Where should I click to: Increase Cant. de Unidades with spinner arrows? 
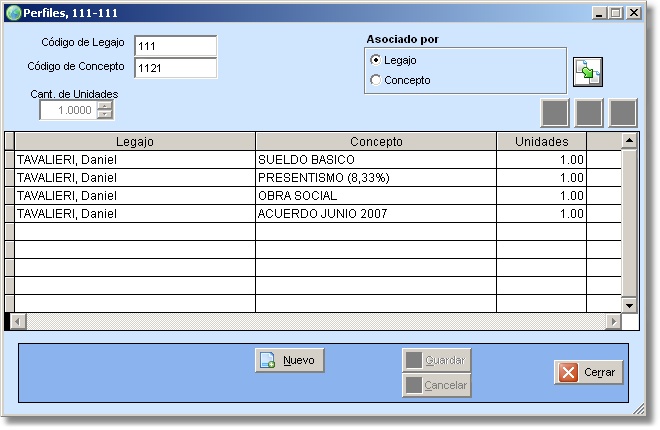104,106
